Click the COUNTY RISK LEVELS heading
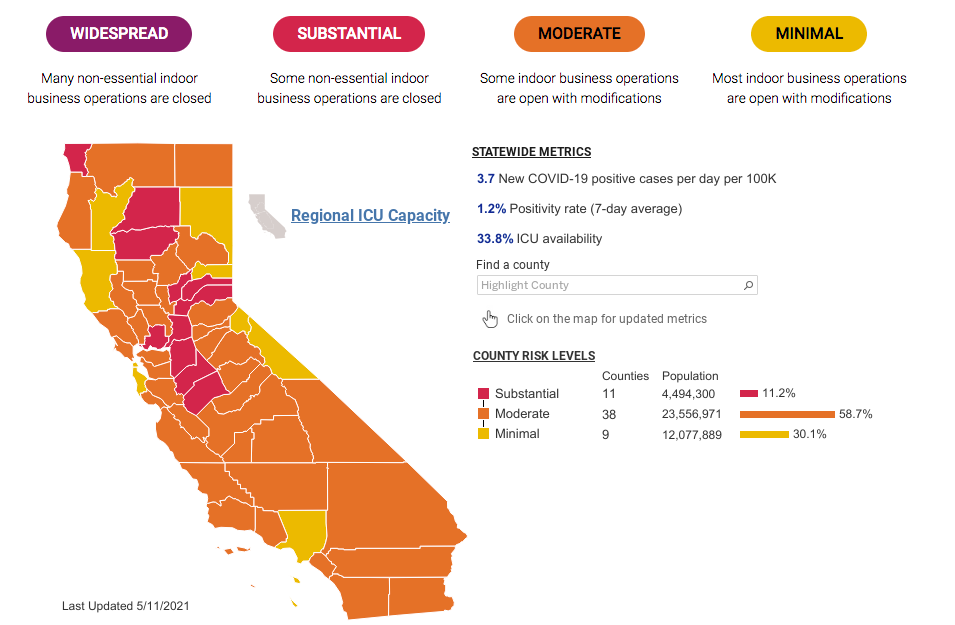955x625 pixels. pyautogui.click(x=534, y=356)
